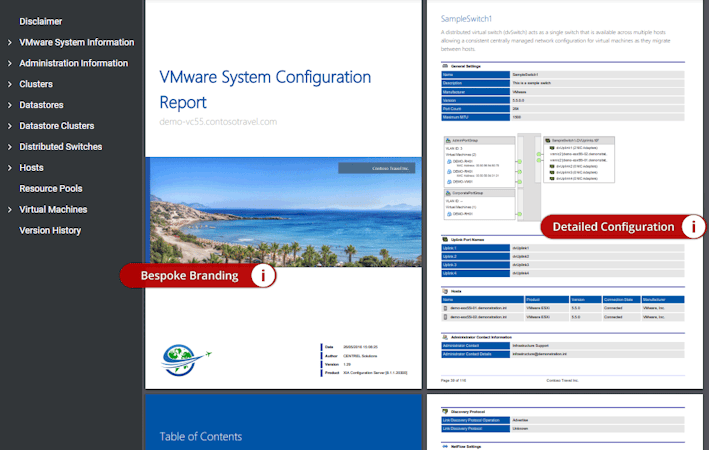Click the Product column header in Hosts table
The image size is (709, 450).
coord(547,299)
